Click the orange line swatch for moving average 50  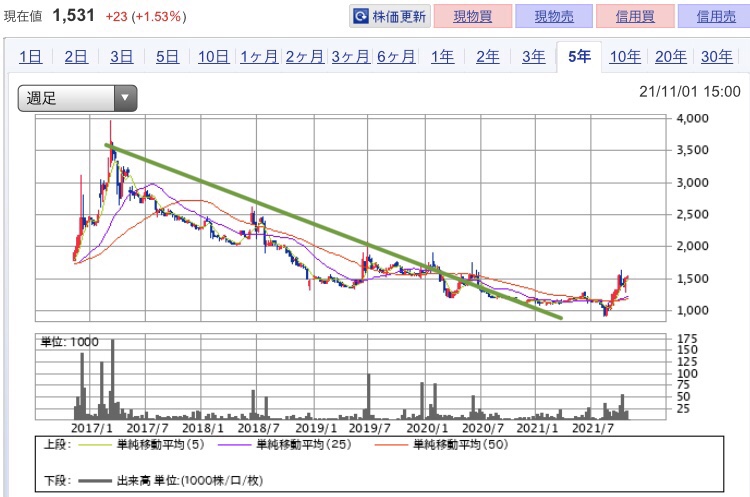[391, 445]
